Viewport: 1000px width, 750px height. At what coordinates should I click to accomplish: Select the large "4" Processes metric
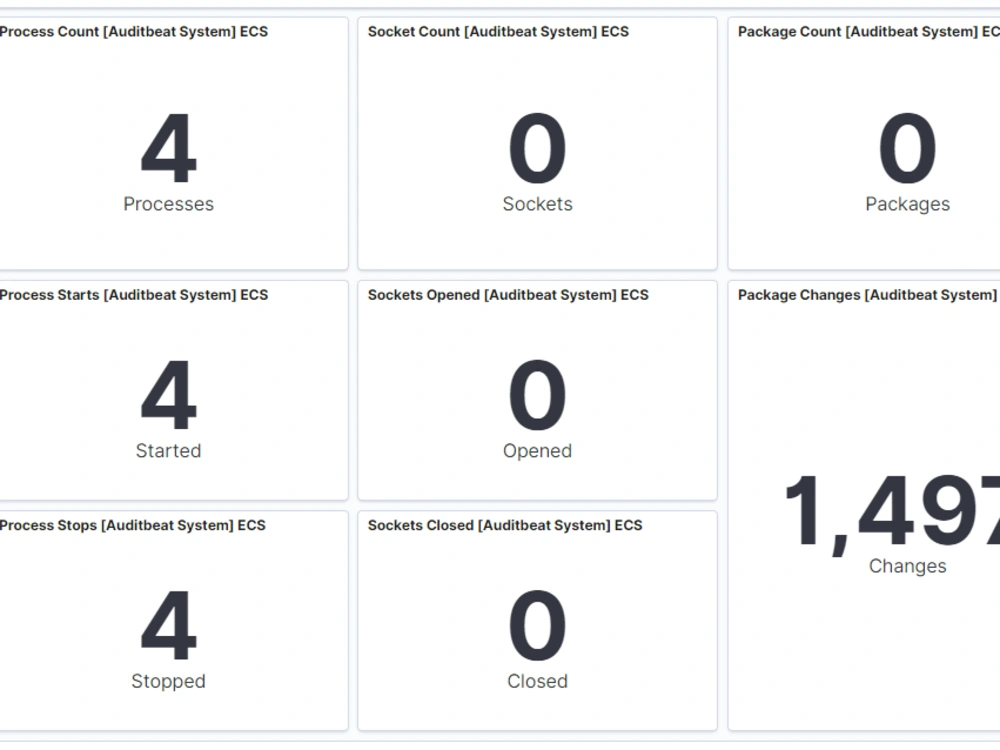point(168,150)
